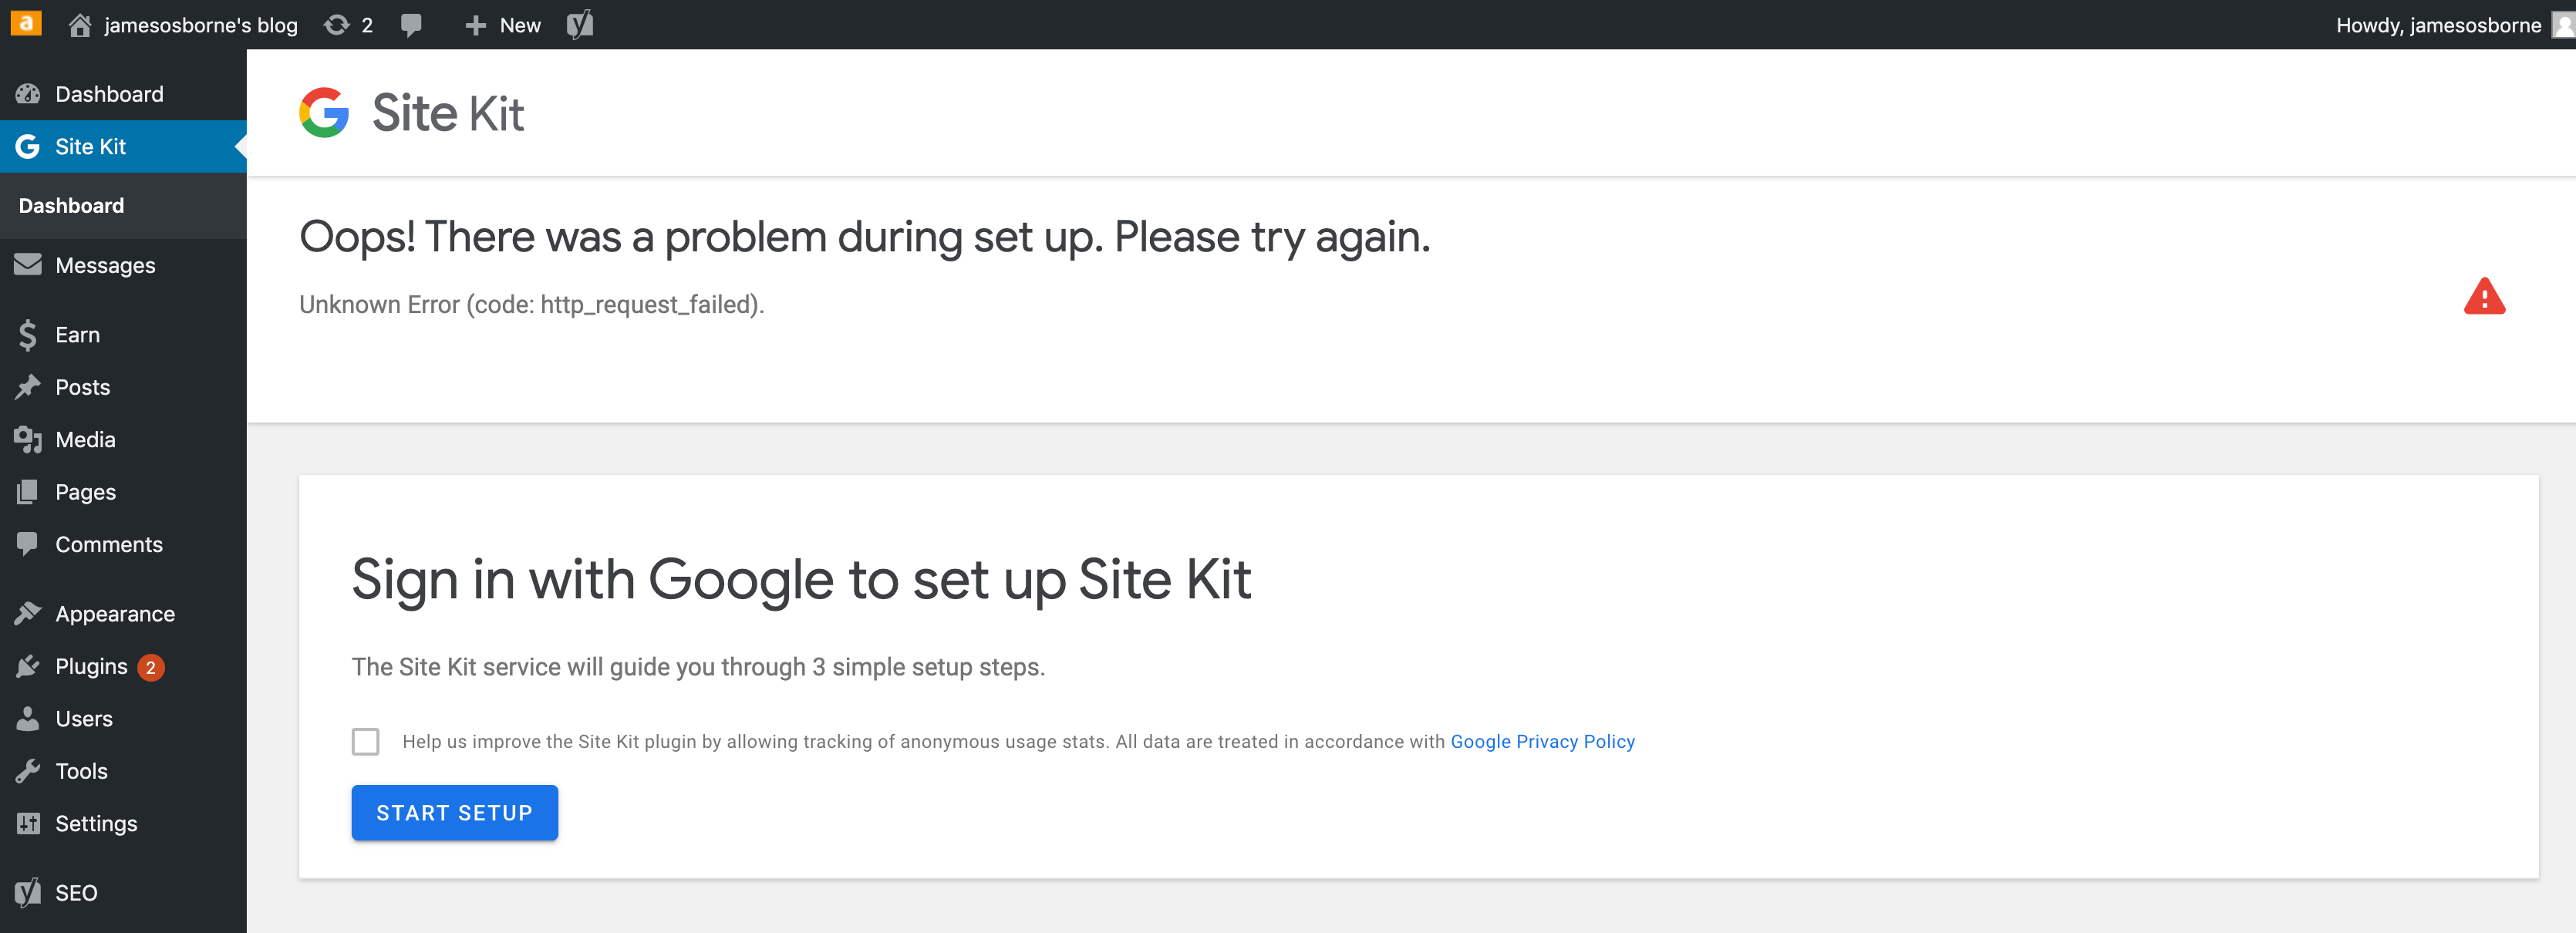Screen dimensions: 2576x933
Task: Click the plus icon next to New
Action: (x=475, y=25)
